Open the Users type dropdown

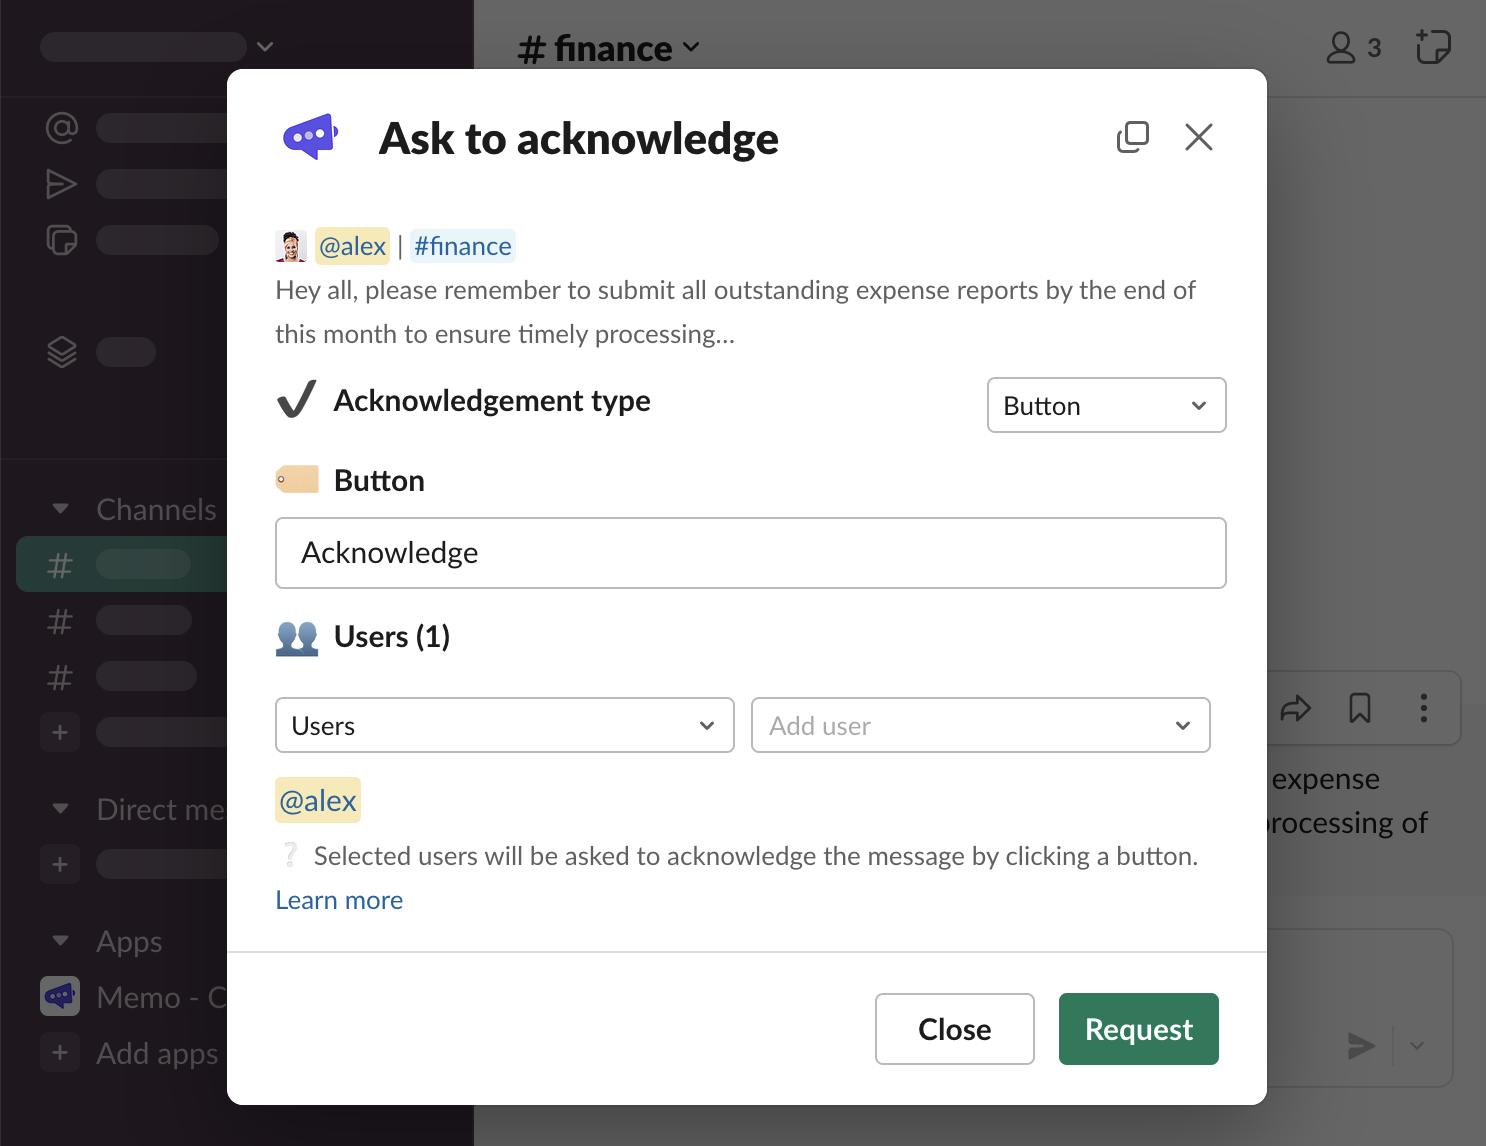point(504,726)
